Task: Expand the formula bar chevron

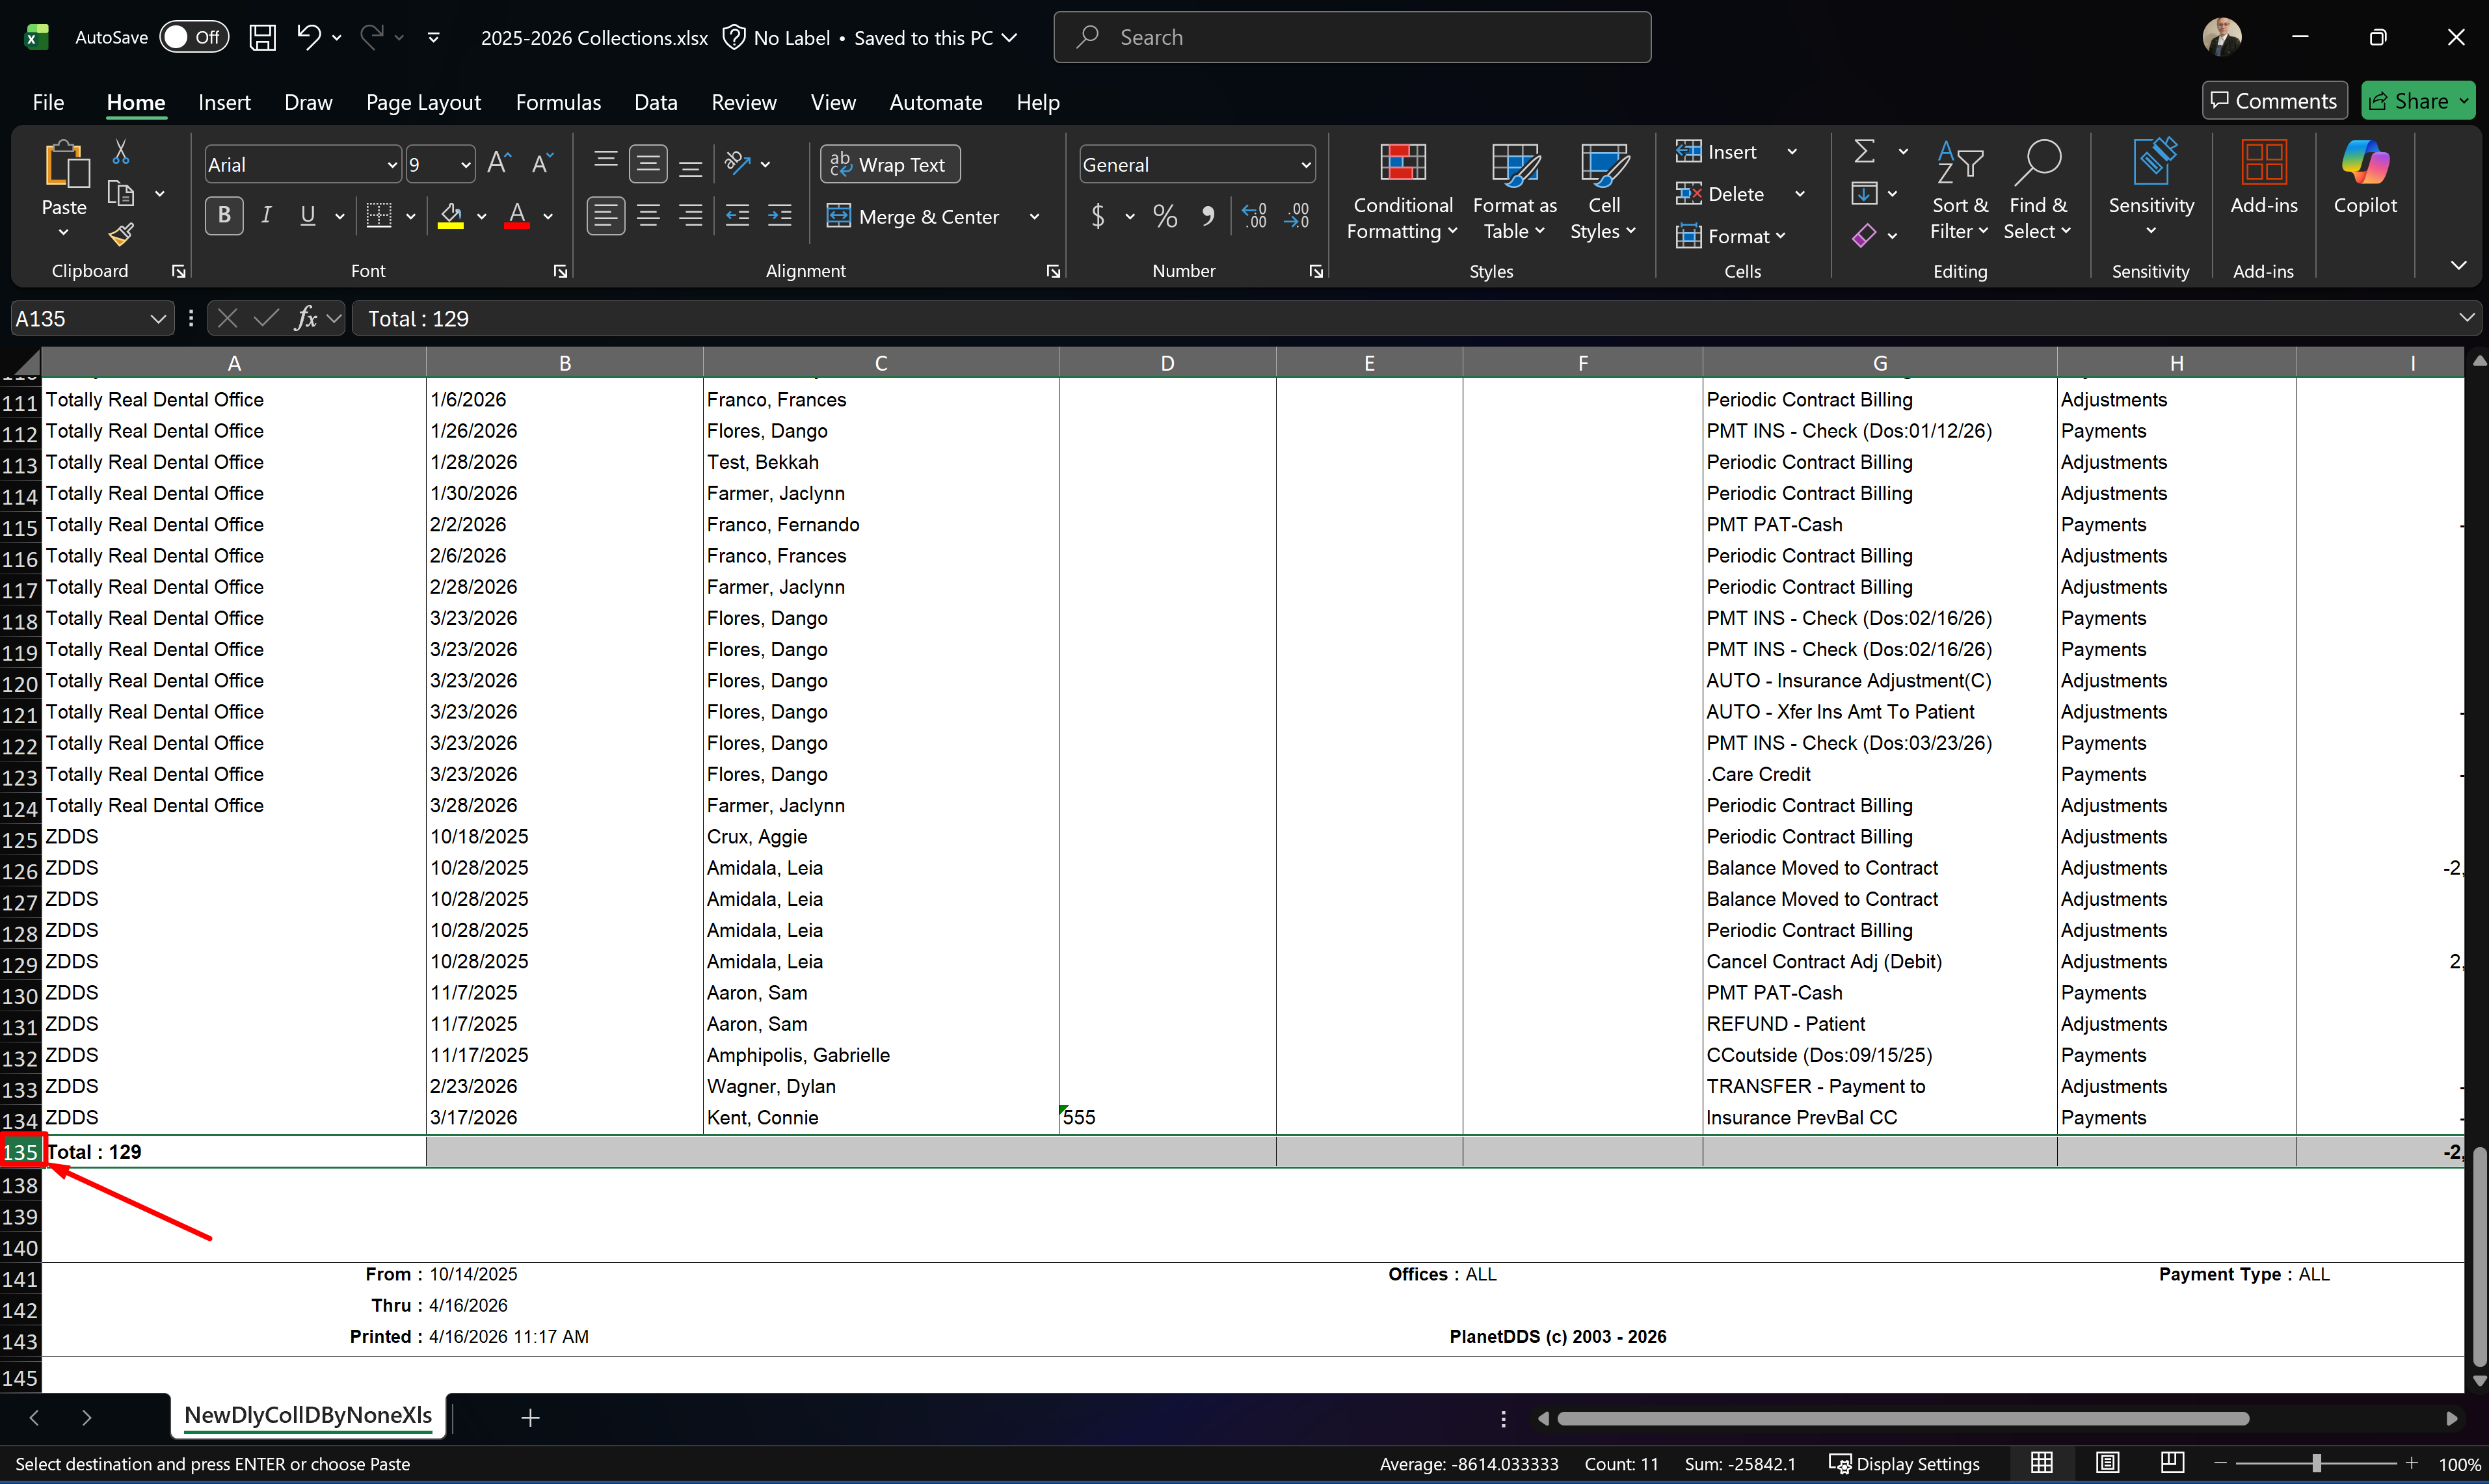Action: point(2466,318)
